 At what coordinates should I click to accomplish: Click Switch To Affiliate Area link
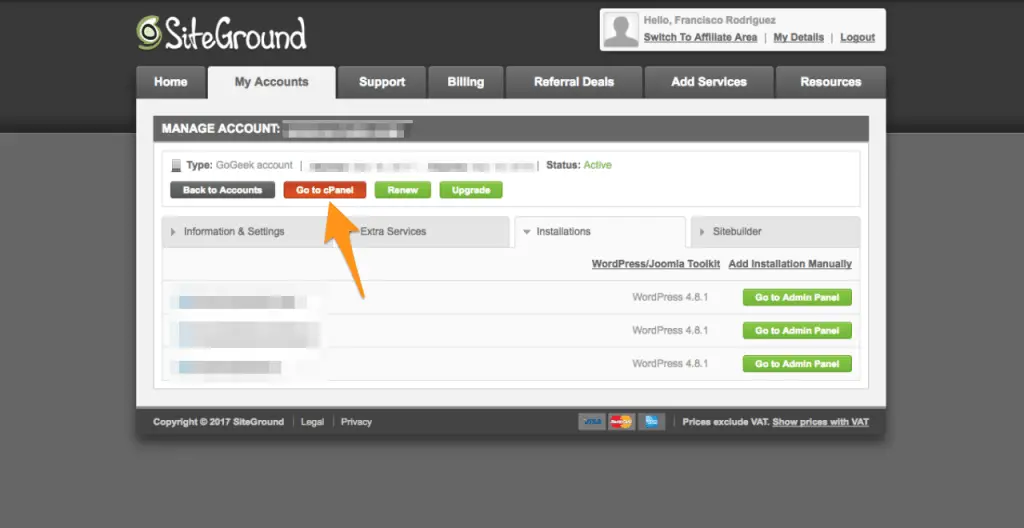[700, 37]
